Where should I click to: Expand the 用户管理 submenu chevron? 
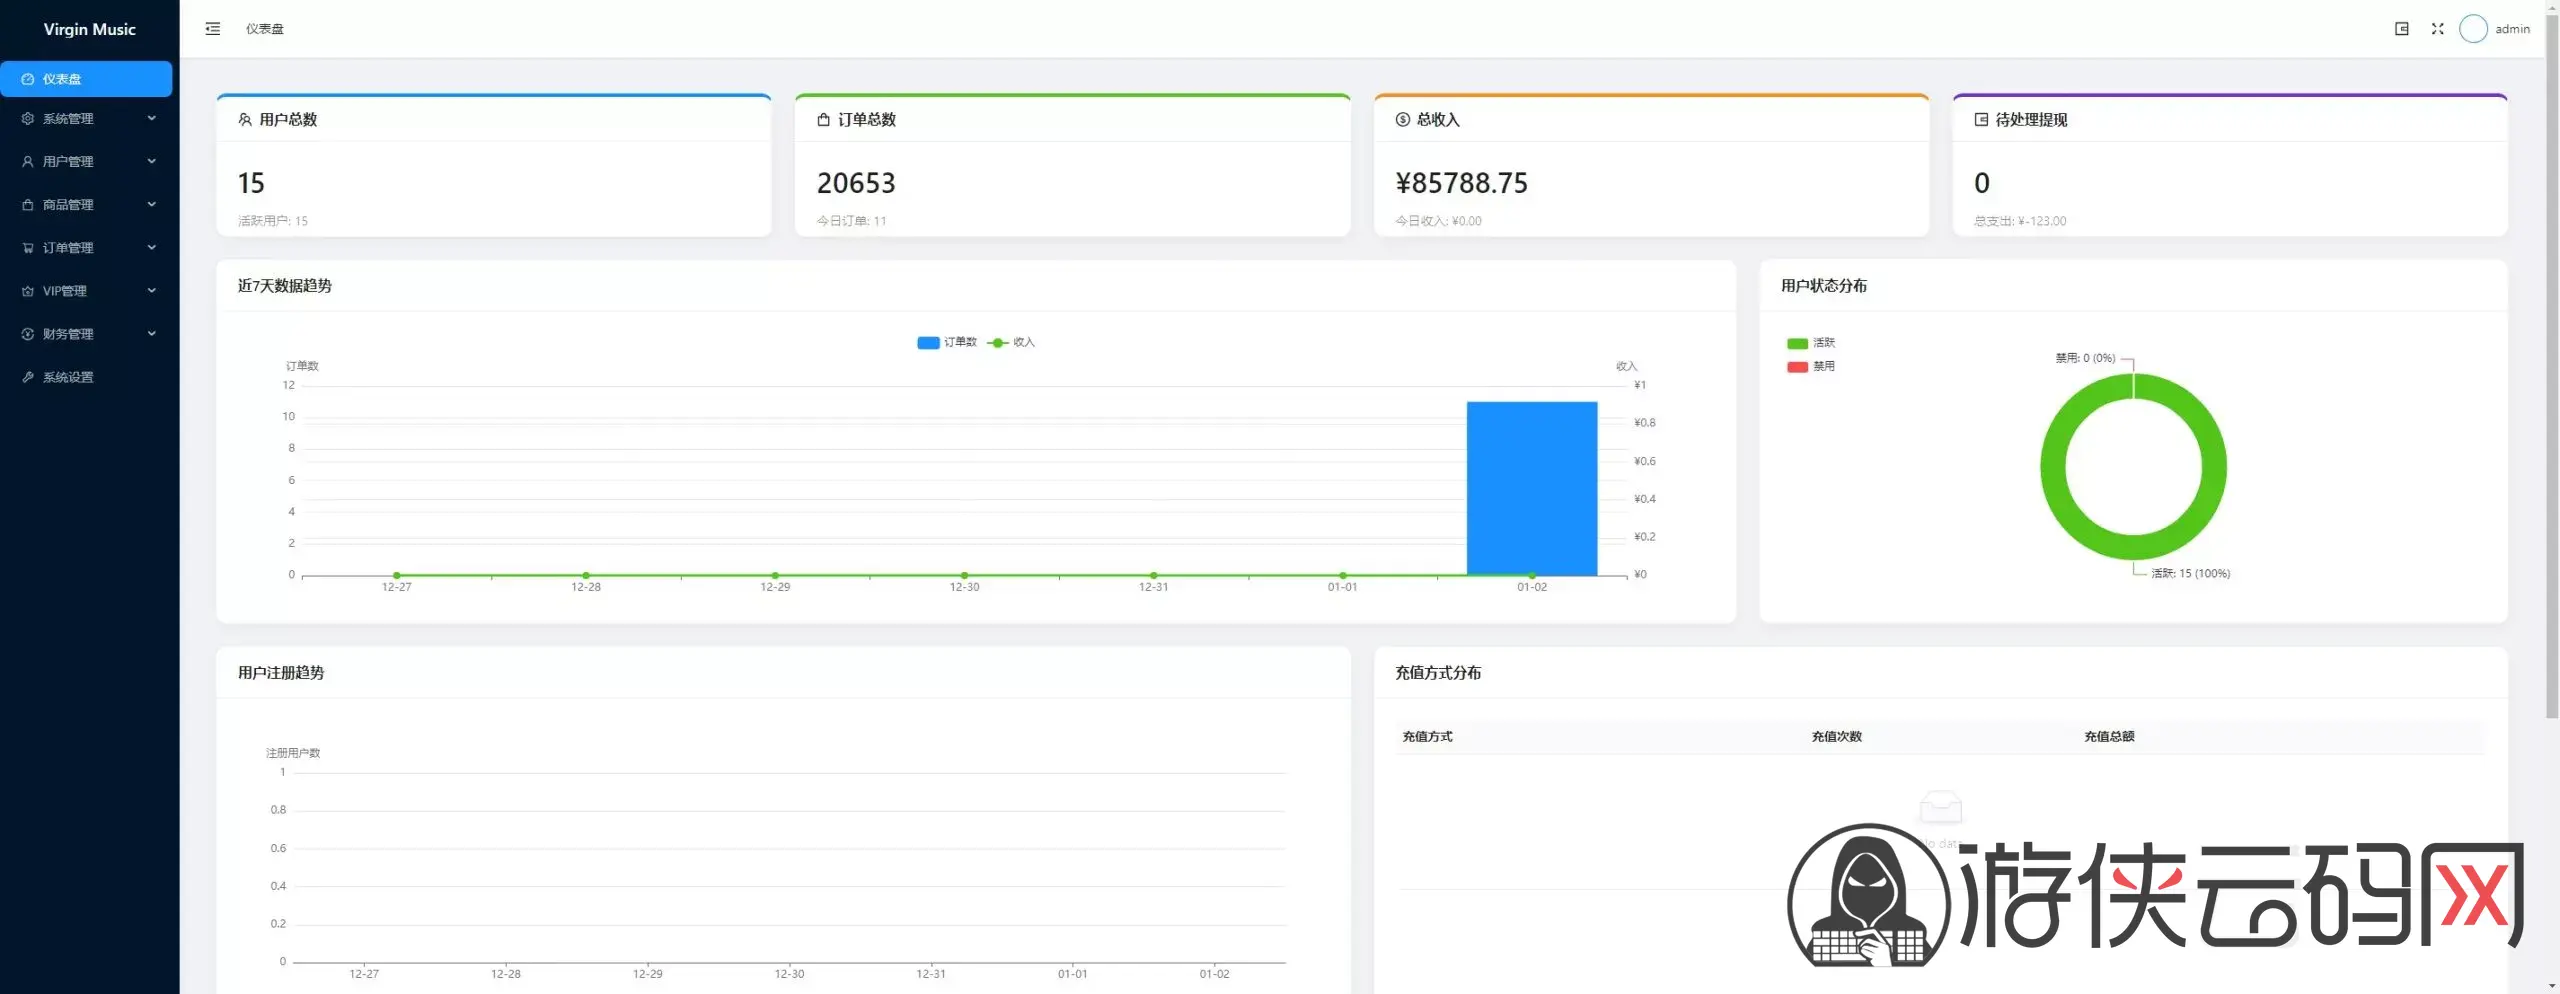152,161
